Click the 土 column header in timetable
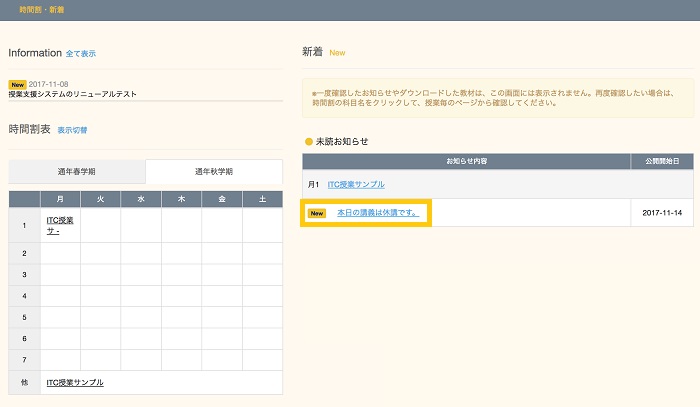700x407 pixels. pos(262,199)
